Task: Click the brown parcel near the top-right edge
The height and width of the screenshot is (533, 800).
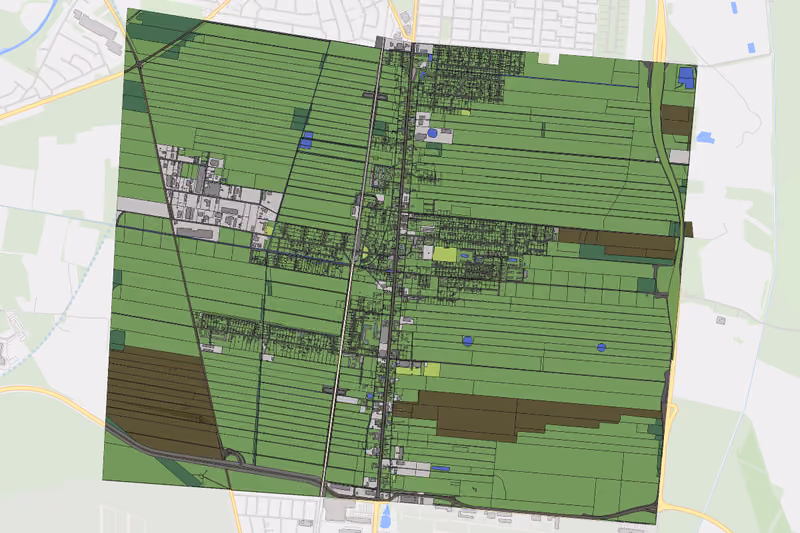Action: click(x=677, y=120)
